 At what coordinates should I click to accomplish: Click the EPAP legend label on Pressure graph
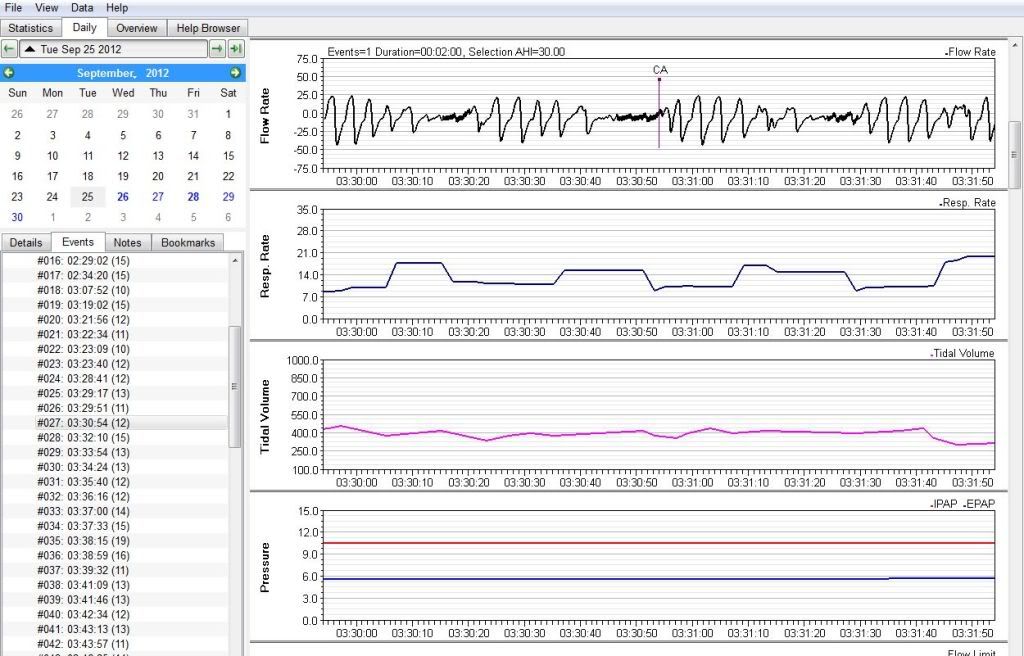pyautogui.click(x=980, y=504)
